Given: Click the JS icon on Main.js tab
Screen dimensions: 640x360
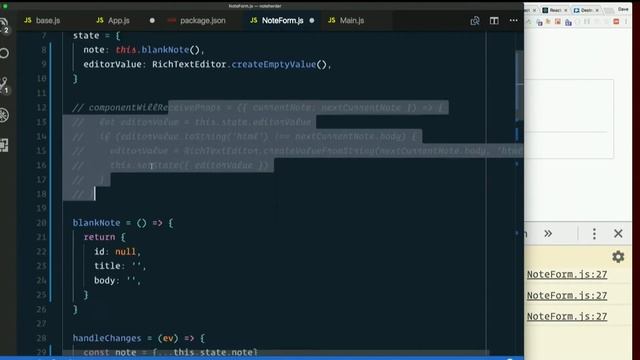Looking at the screenshot, I should (x=332, y=20).
